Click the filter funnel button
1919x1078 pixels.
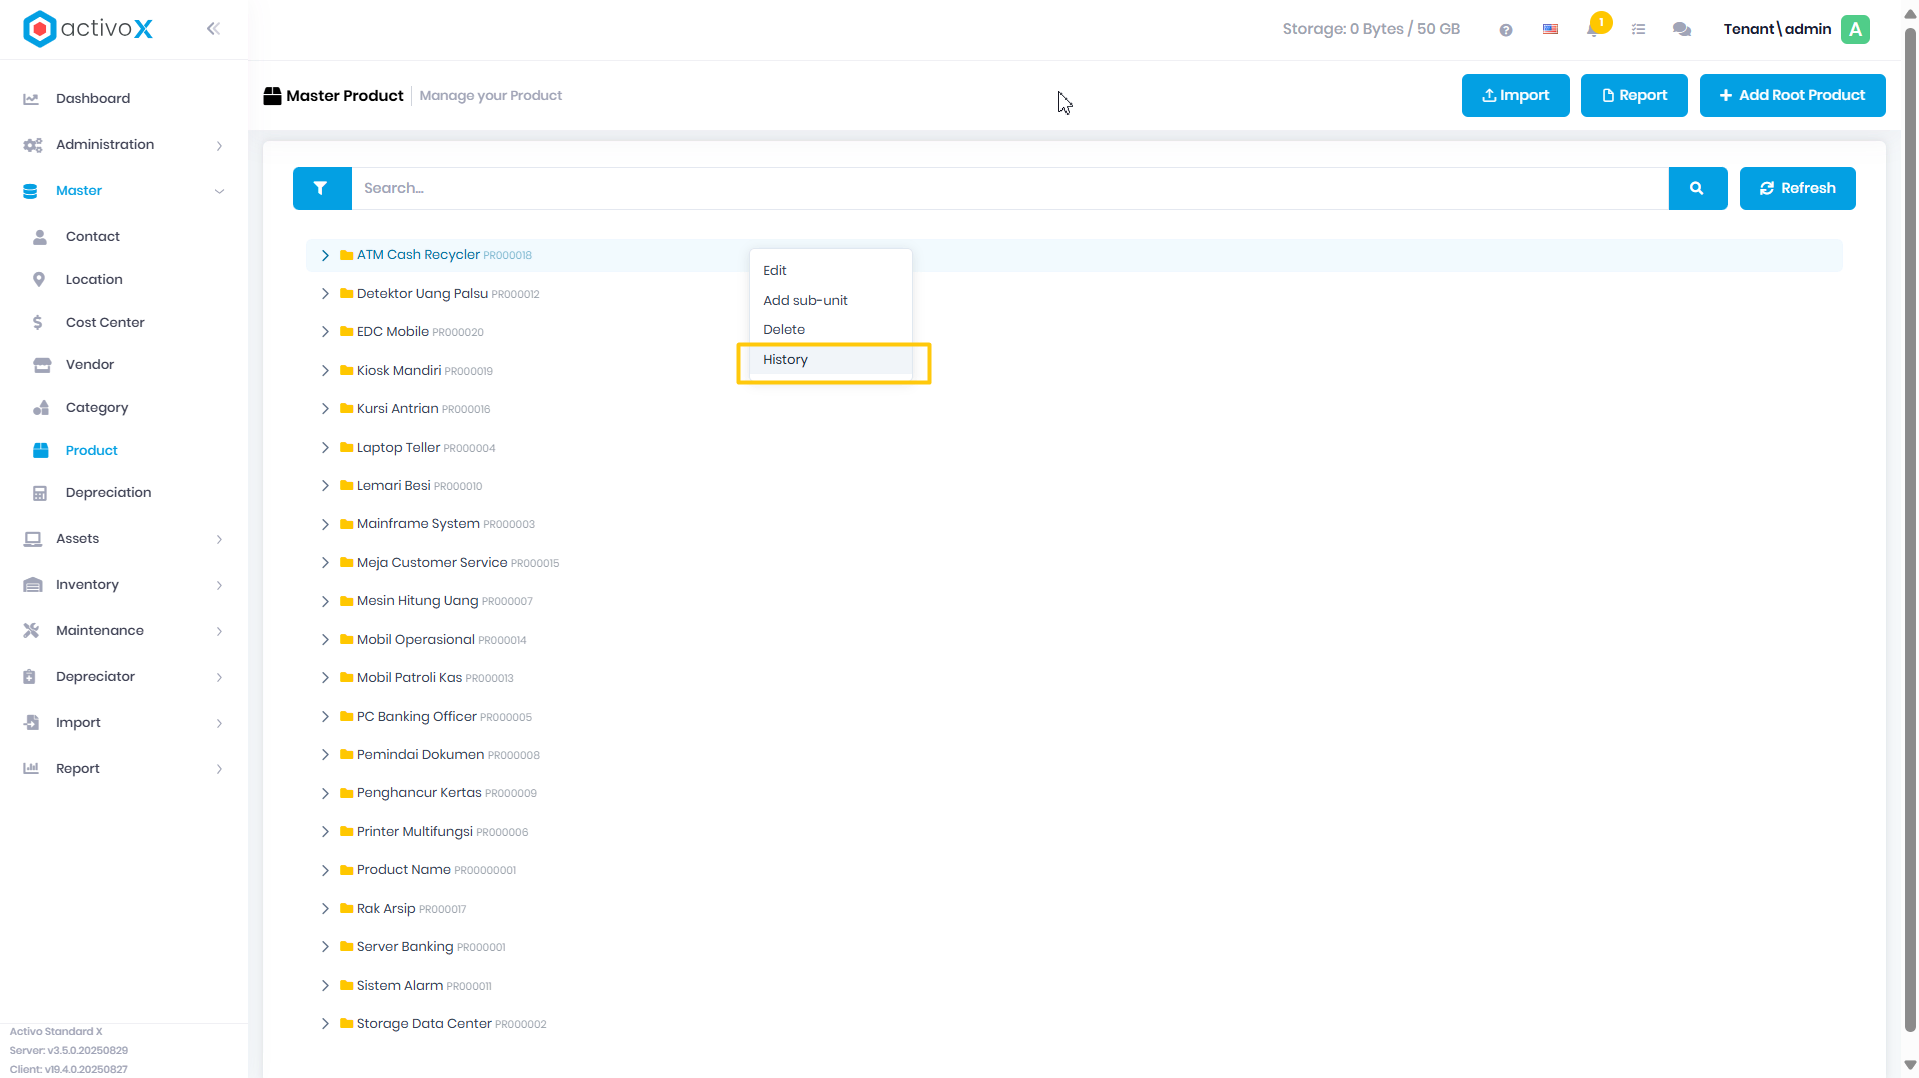pyautogui.click(x=321, y=188)
